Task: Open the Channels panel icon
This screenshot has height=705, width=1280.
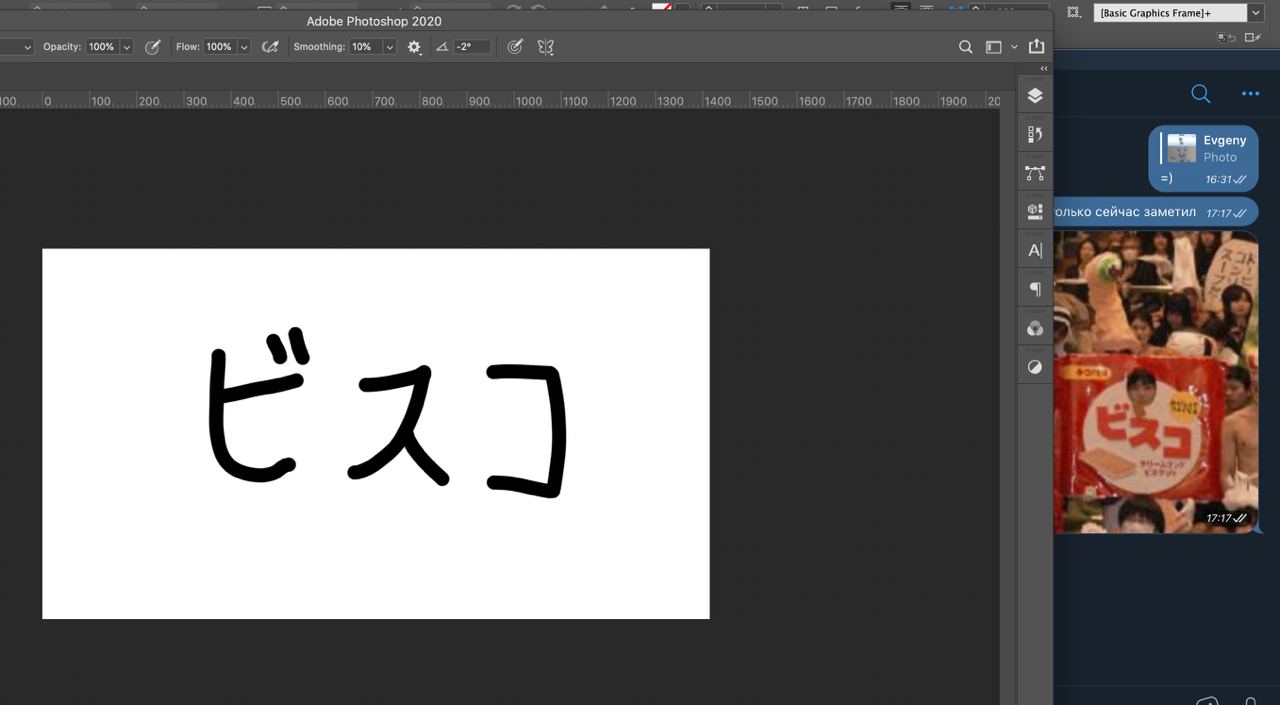Action: coord(1035,328)
